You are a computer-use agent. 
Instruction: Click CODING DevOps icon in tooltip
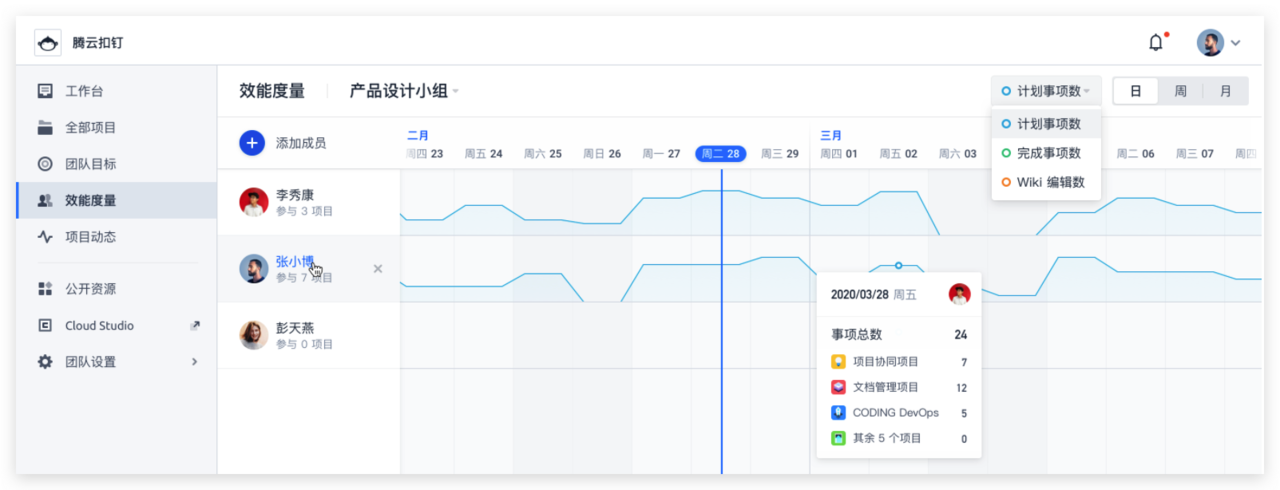point(838,412)
